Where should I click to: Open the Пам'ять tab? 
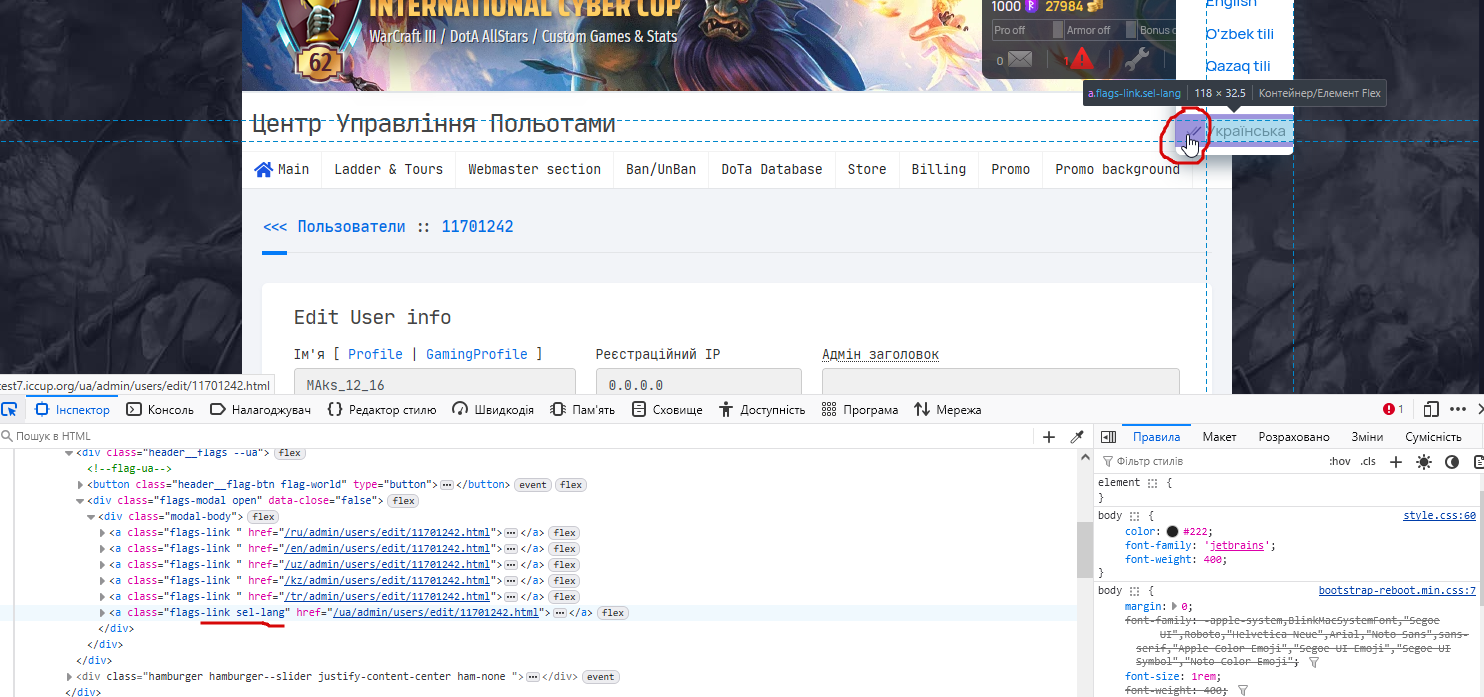(x=580, y=409)
